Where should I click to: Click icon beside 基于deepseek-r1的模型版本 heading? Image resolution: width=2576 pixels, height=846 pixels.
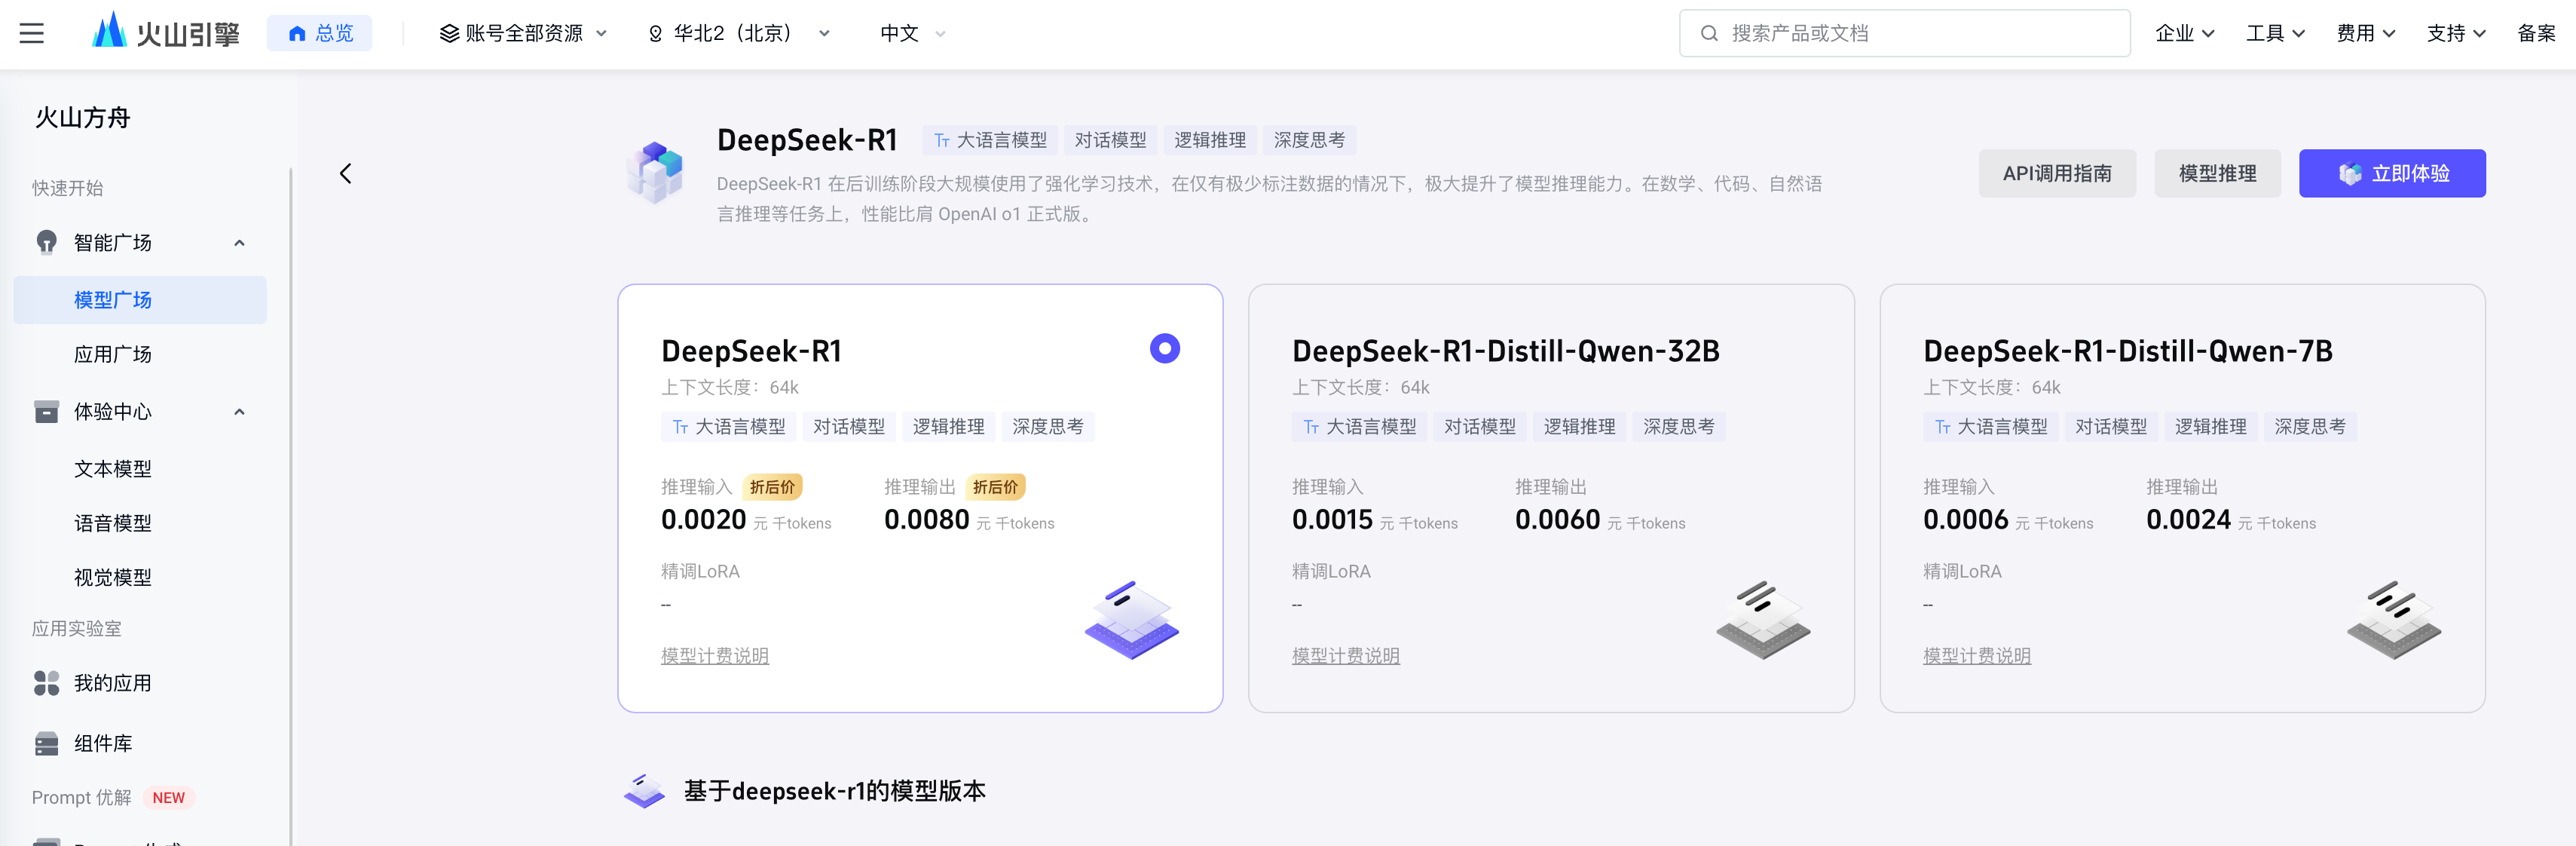[644, 791]
